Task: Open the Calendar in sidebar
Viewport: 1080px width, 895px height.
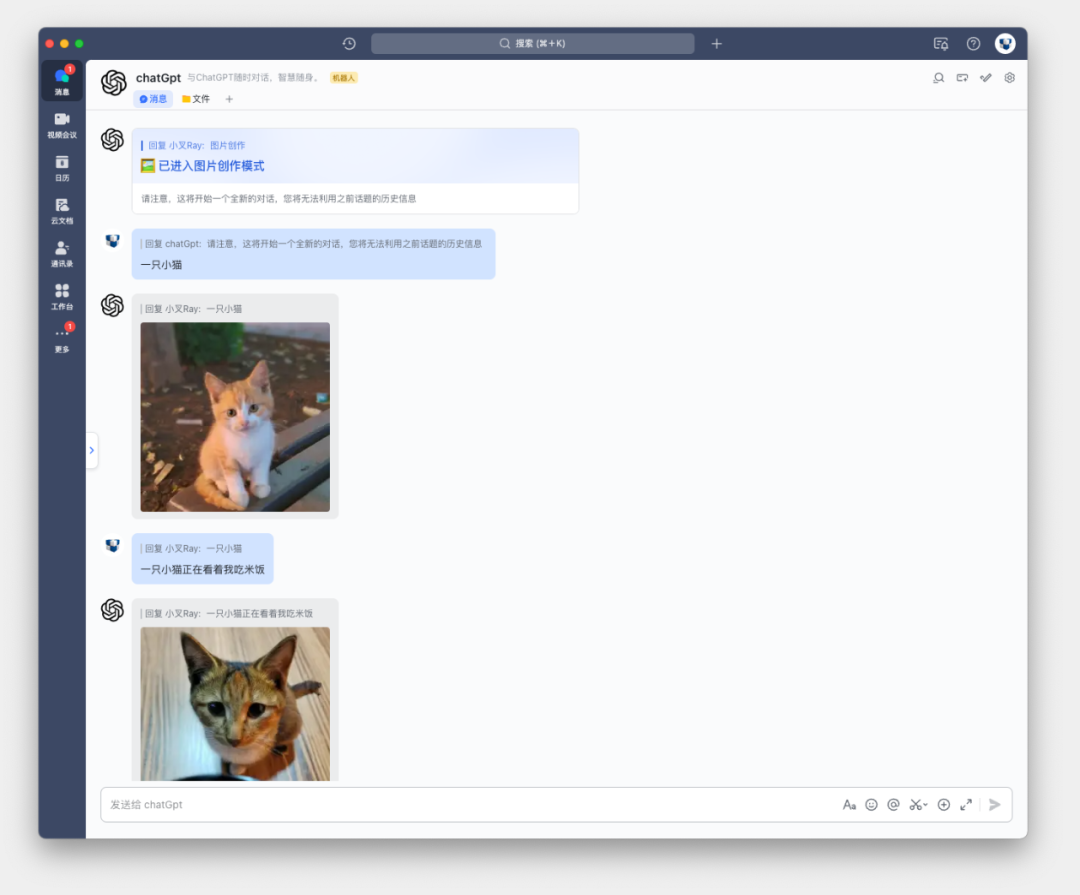Action: (x=62, y=168)
